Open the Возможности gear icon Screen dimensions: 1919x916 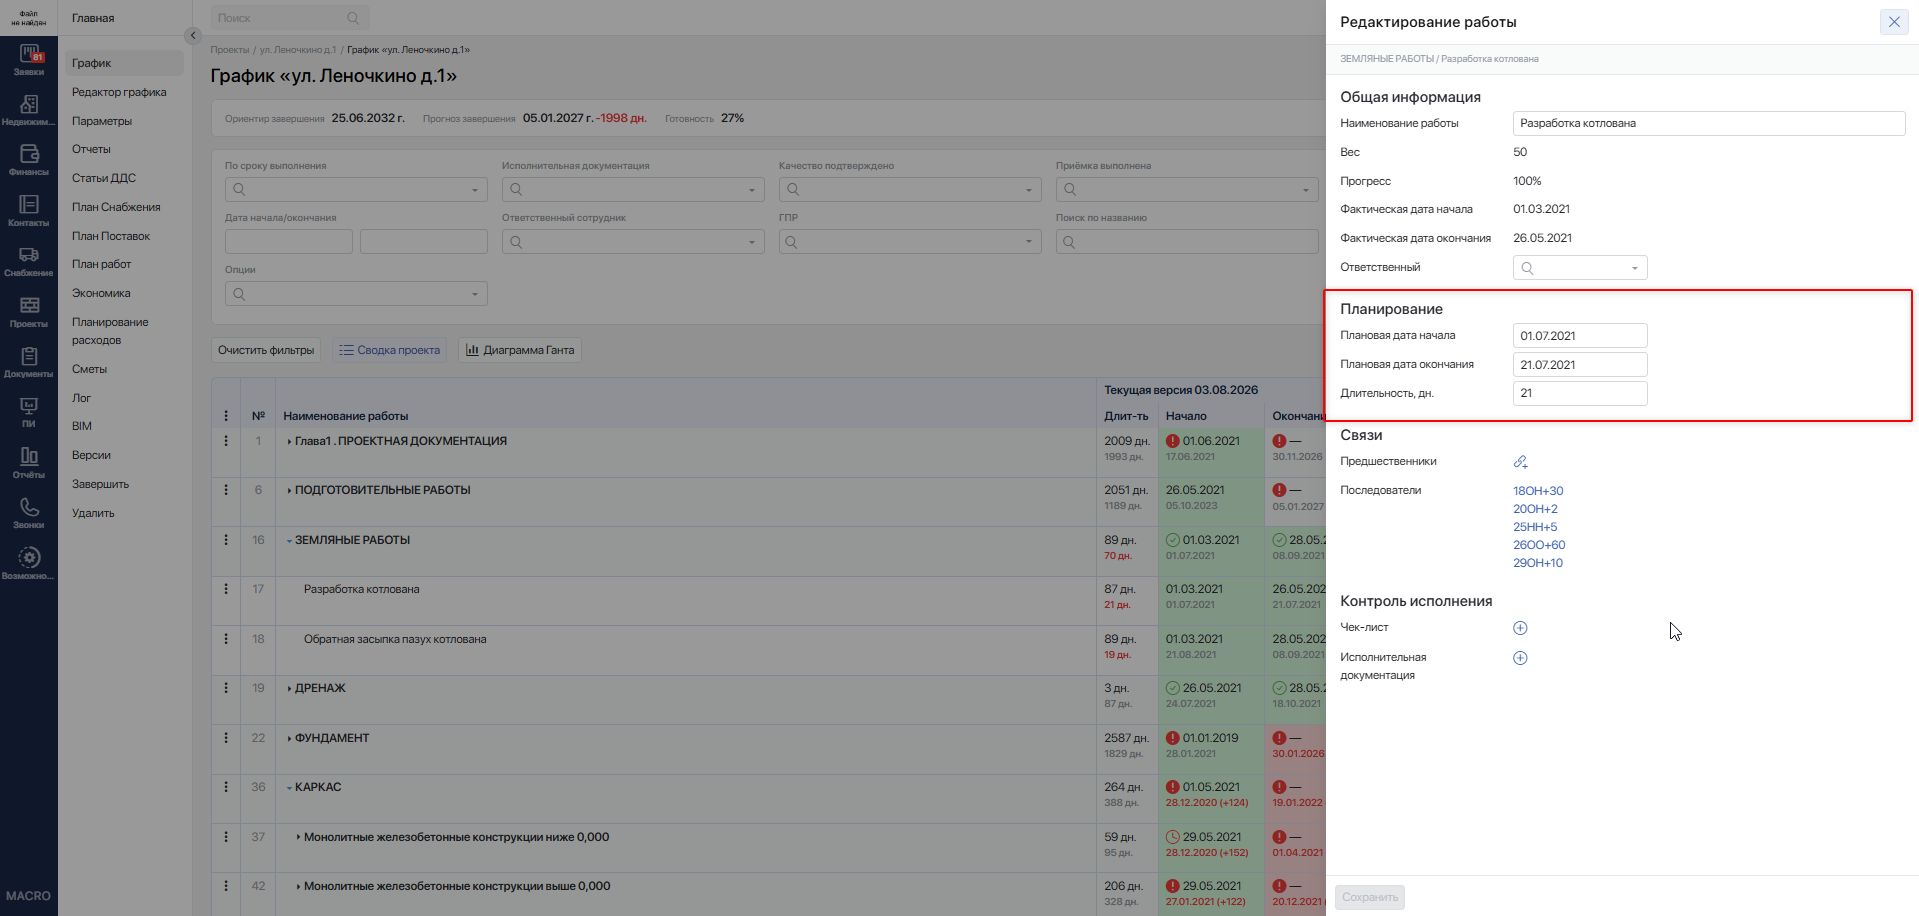[29, 564]
